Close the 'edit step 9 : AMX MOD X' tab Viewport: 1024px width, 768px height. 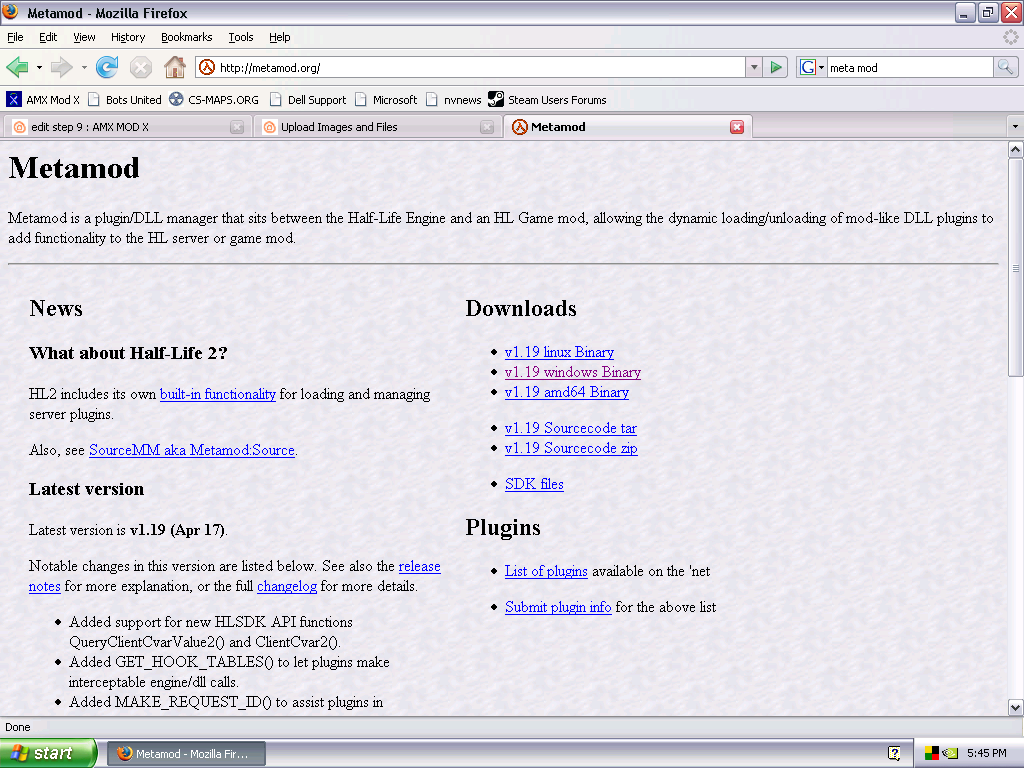[237, 127]
